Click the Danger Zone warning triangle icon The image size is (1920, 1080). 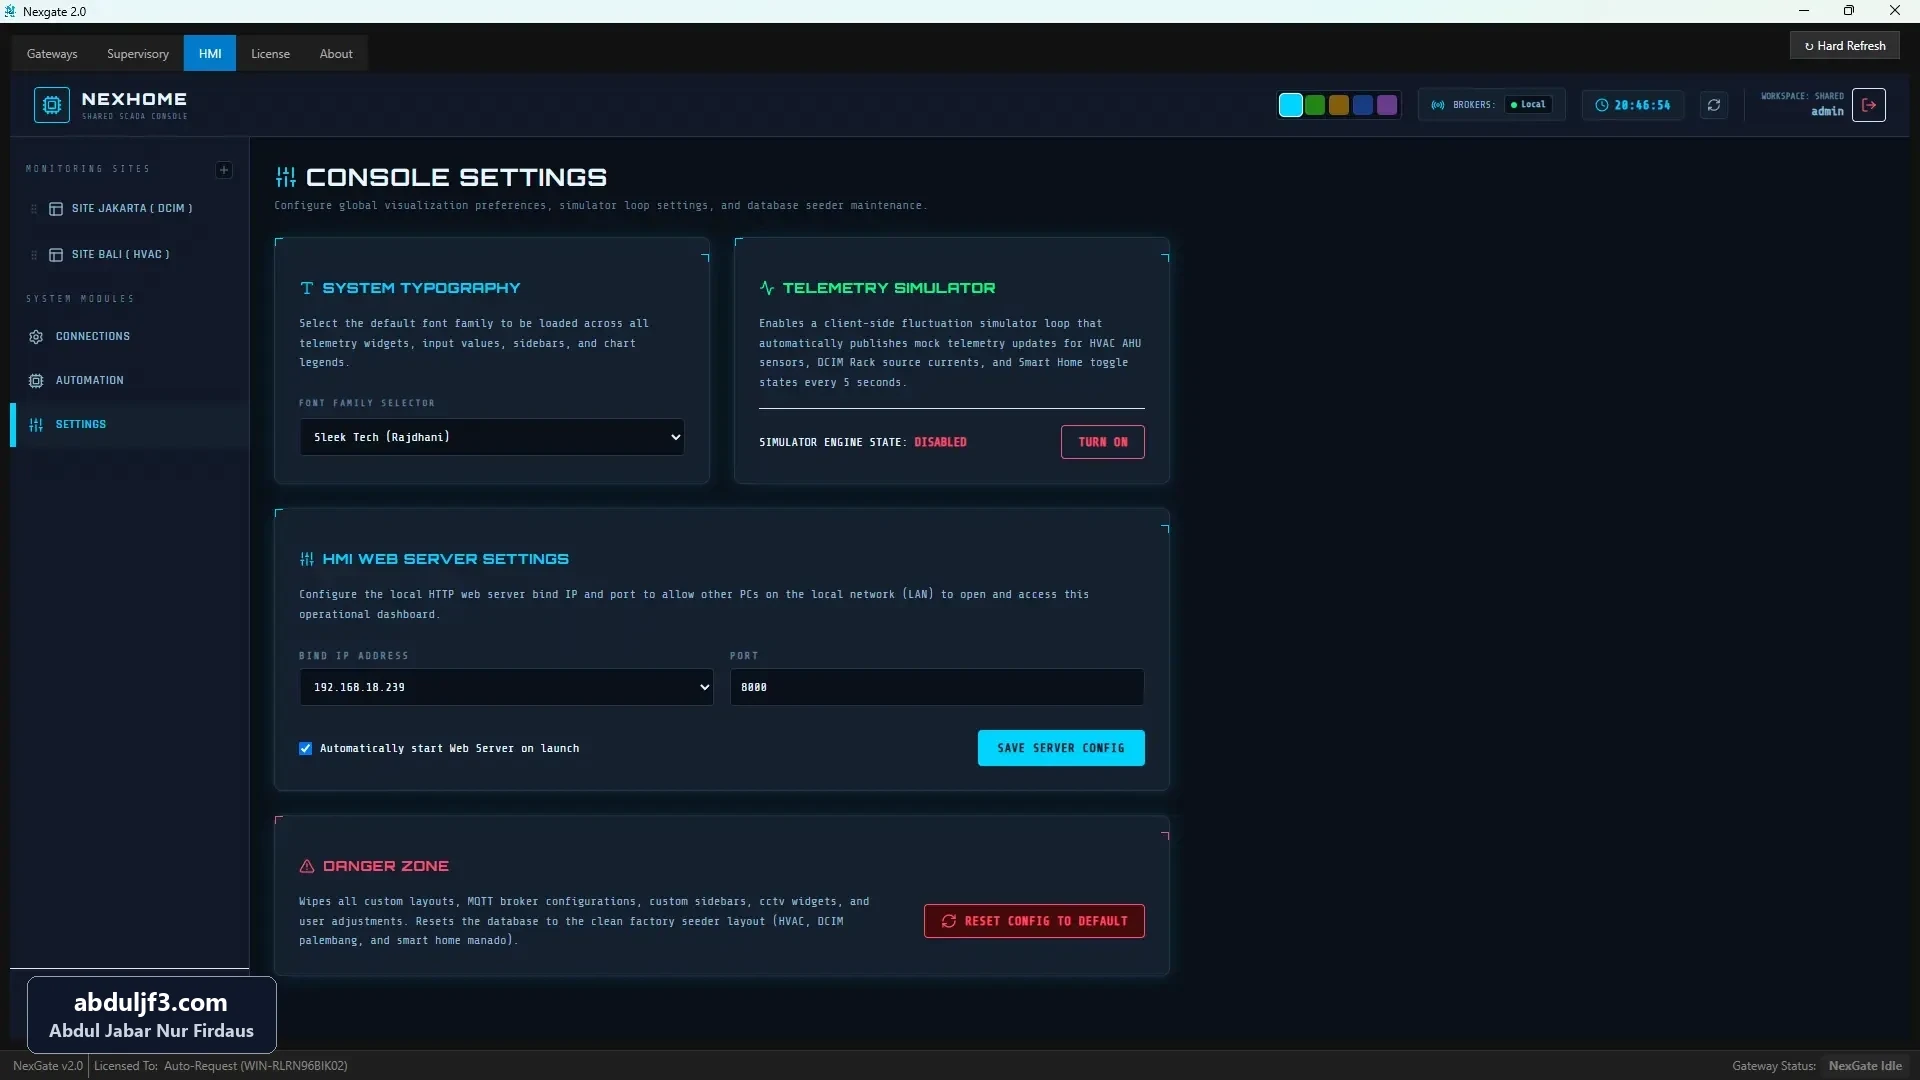[x=307, y=866]
